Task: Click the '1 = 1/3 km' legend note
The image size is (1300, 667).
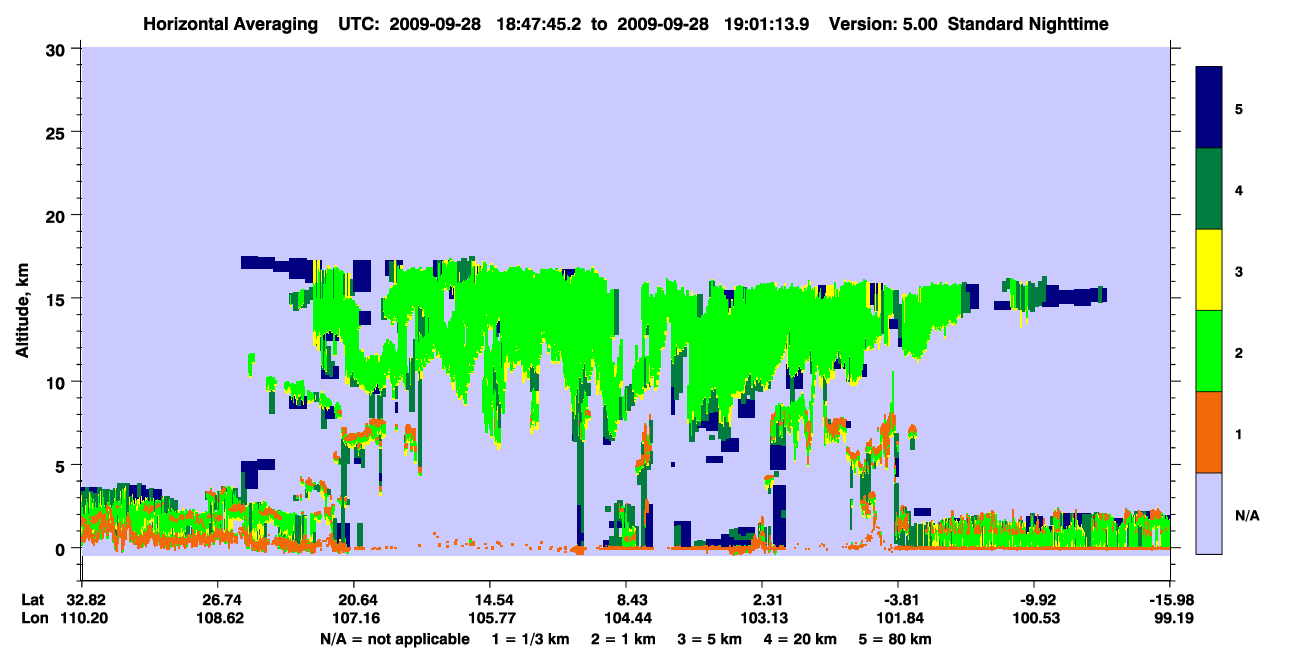Action: coord(529,639)
